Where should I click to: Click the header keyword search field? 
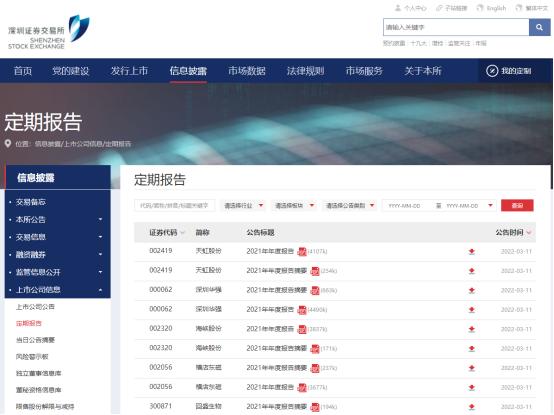coord(456,27)
